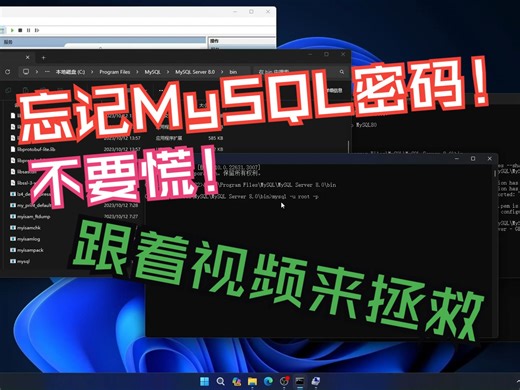Expand chevron after MySQL breadcrumb

[x=168, y=72]
